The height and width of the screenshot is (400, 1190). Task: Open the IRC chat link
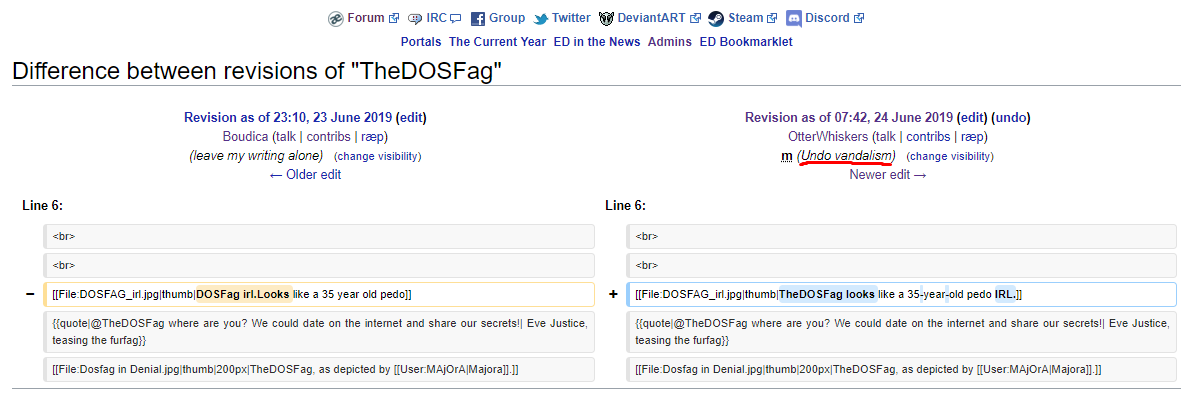(436, 18)
